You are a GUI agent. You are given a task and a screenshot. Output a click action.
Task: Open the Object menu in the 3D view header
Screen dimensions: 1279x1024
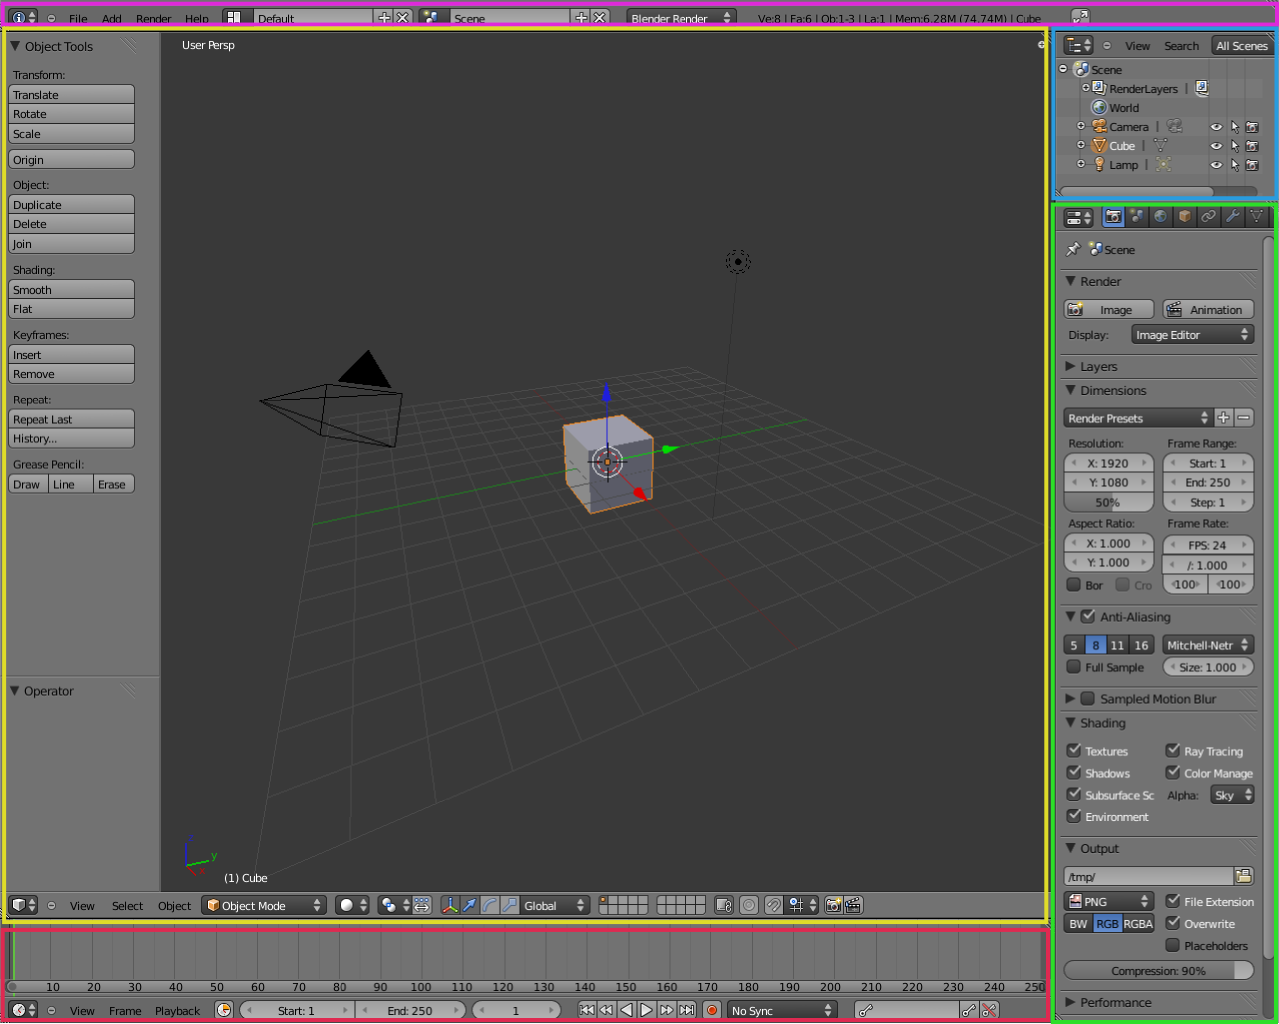174,905
